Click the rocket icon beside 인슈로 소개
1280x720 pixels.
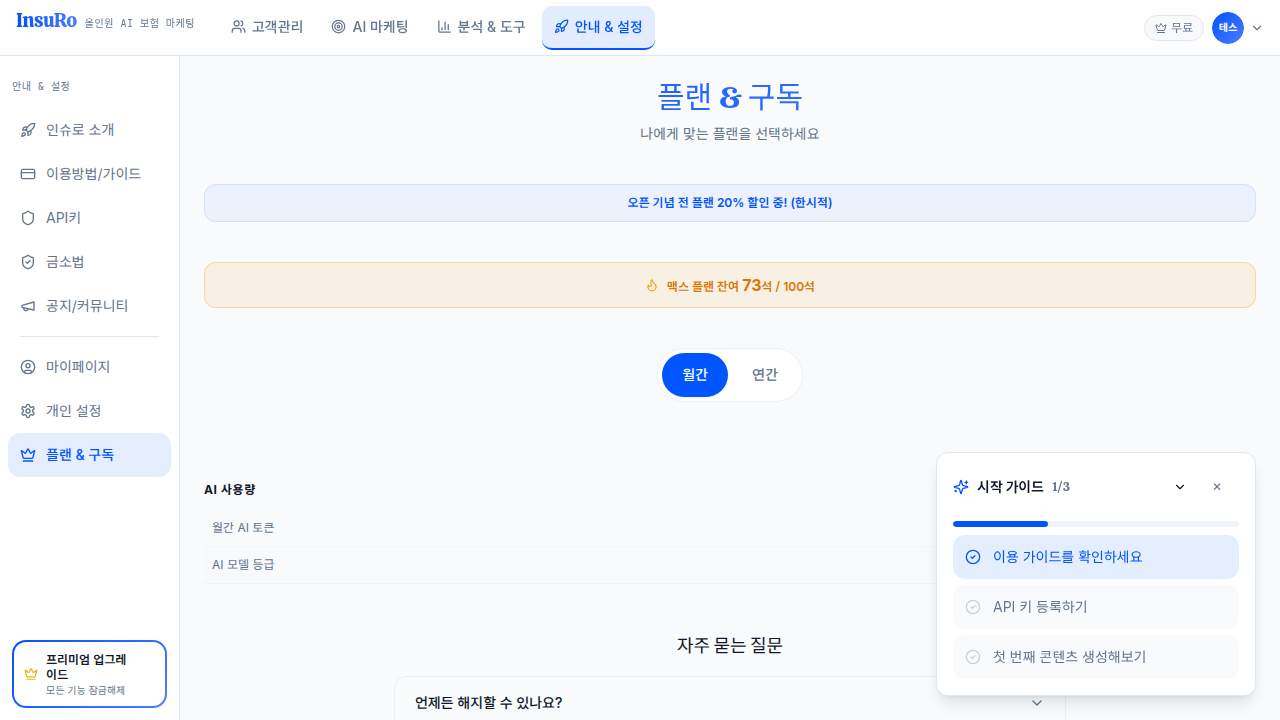(28, 130)
